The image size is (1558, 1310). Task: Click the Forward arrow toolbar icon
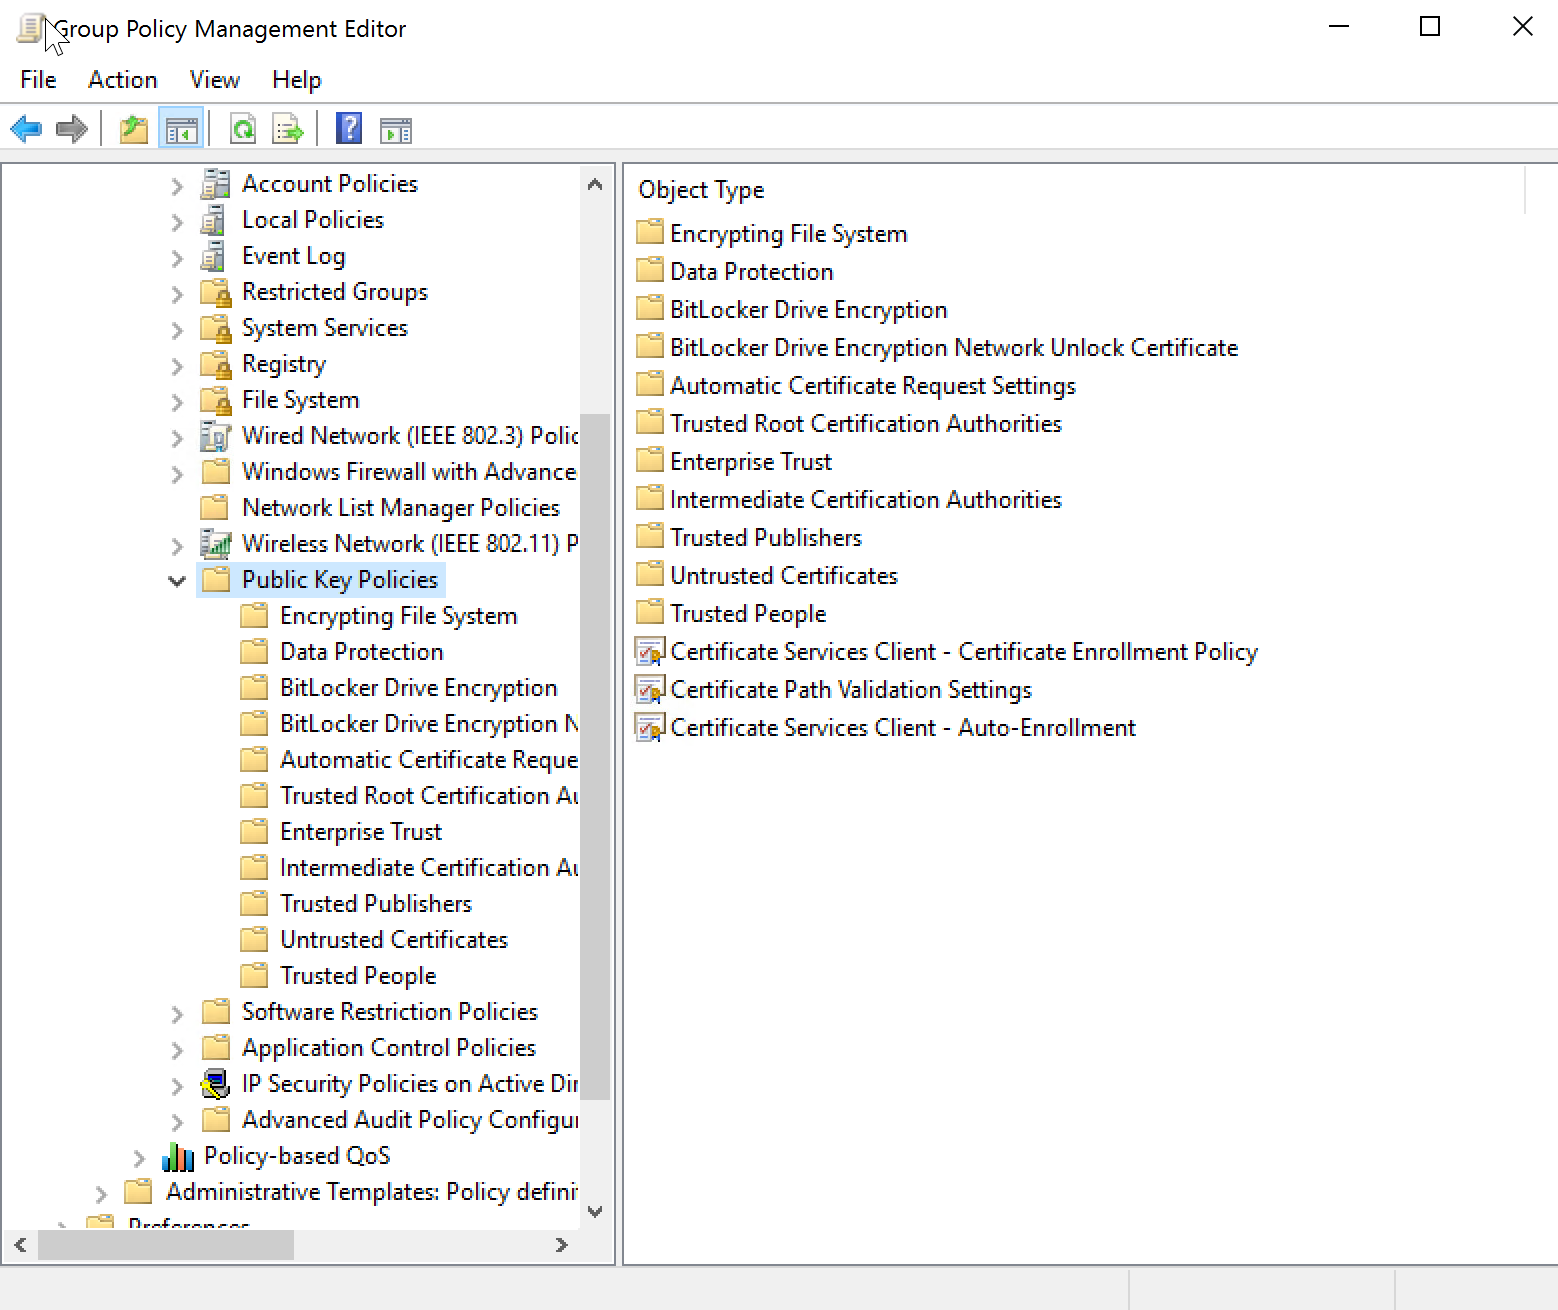click(72, 129)
